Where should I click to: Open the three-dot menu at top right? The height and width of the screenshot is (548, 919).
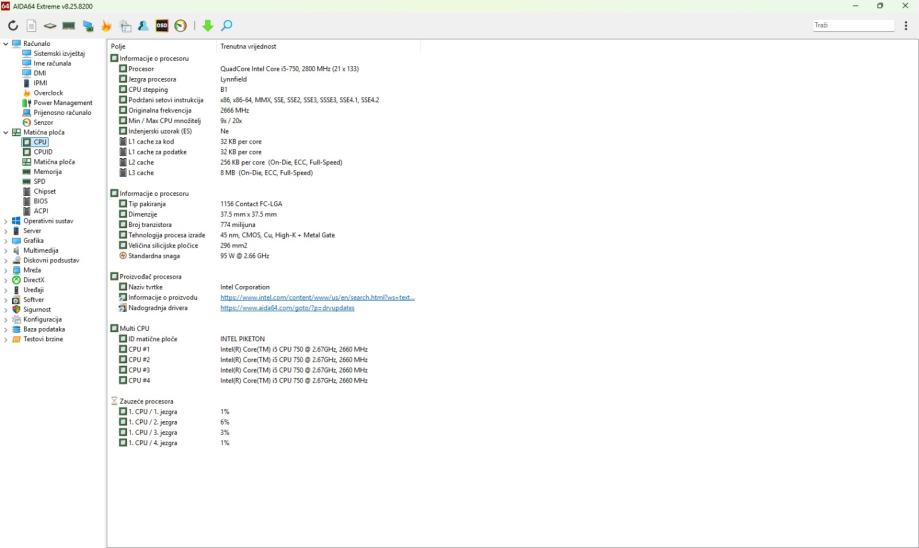point(906,25)
